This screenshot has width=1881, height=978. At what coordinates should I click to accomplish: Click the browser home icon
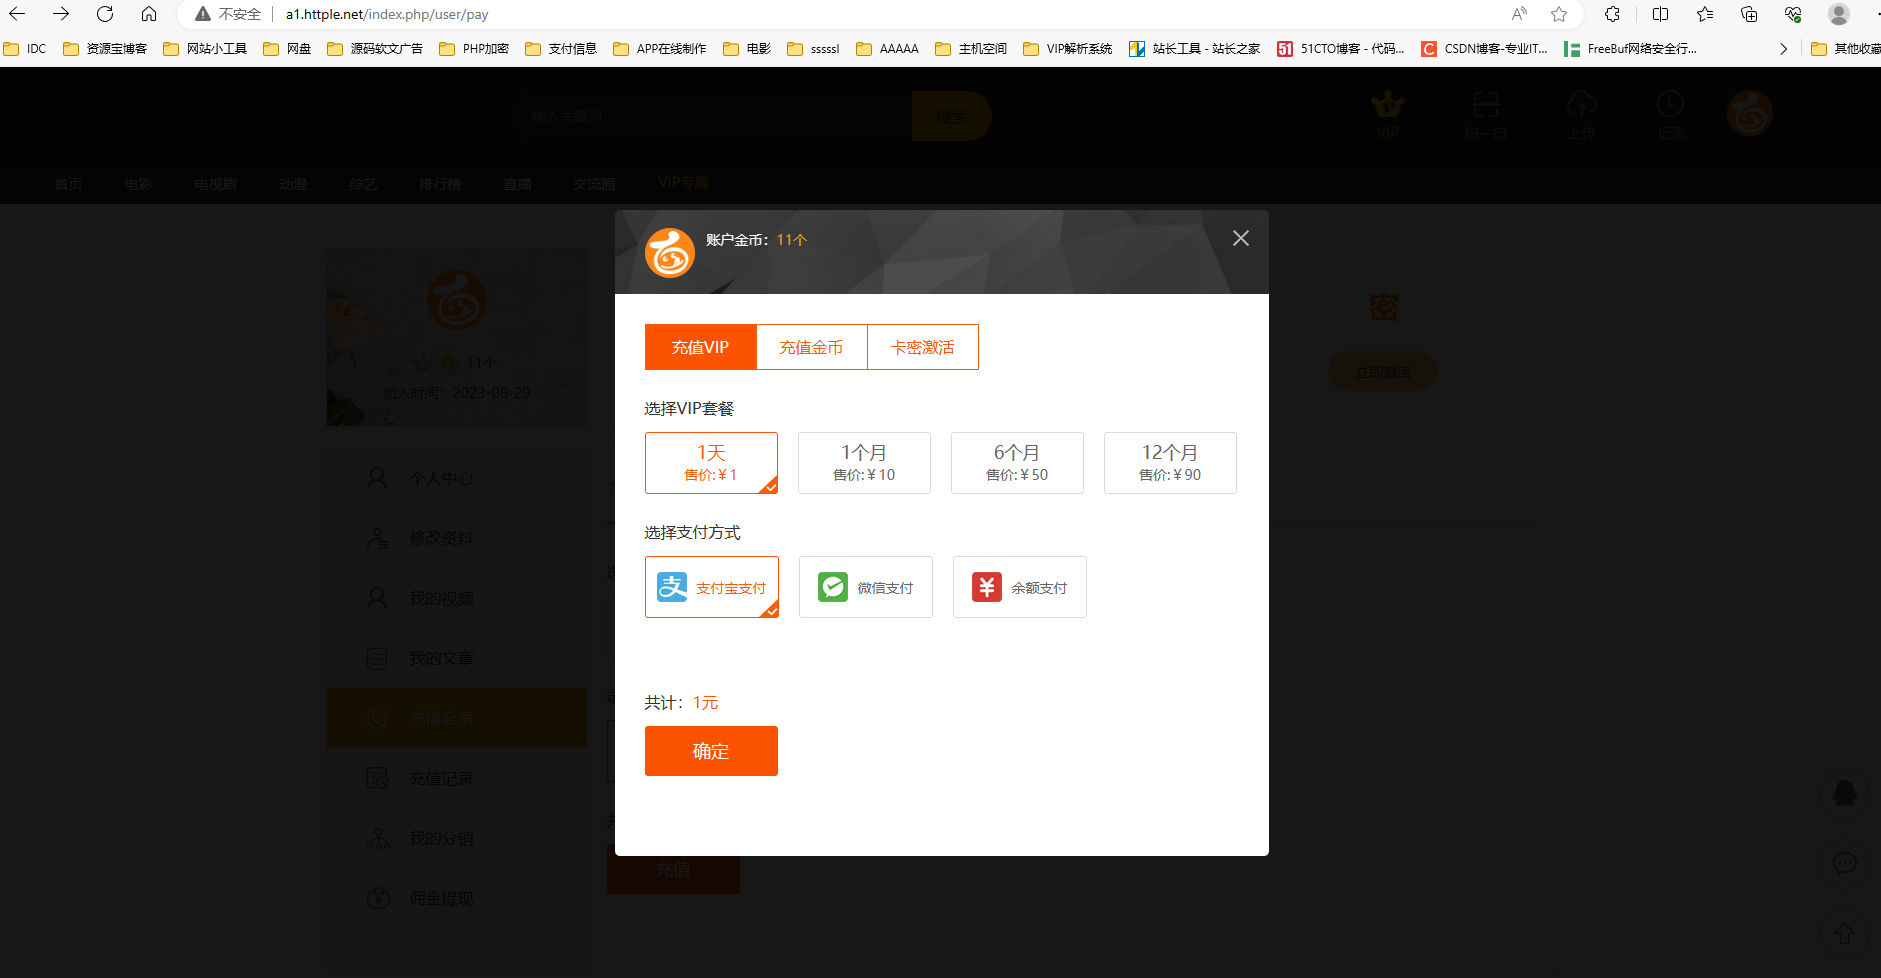[x=149, y=14]
